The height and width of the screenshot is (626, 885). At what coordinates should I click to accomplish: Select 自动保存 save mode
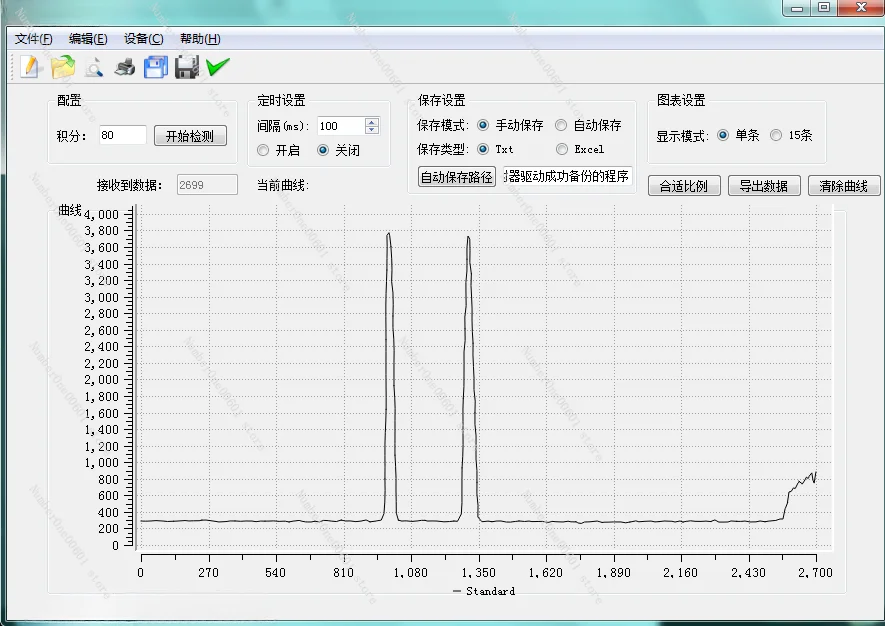coord(561,125)
